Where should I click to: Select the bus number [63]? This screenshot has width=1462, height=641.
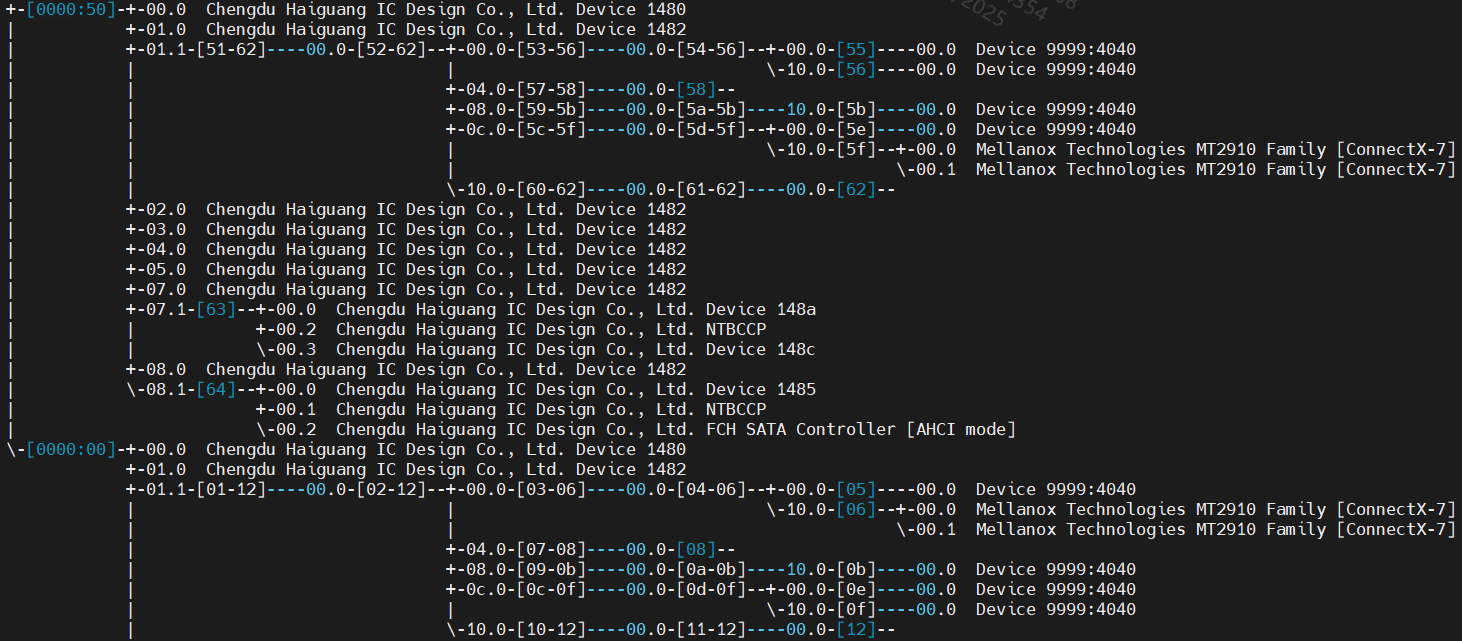point(216,309)
